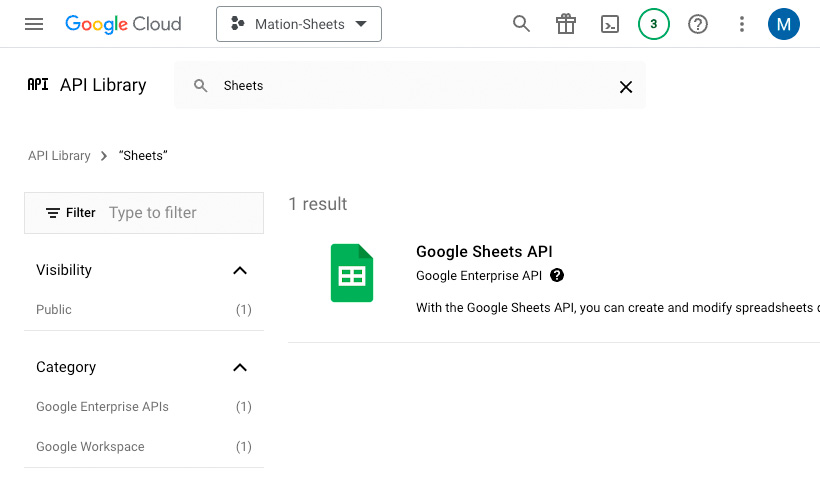Open the hamburger navigation menu
This screenshot has height=487, width=820.
(34, 24)
